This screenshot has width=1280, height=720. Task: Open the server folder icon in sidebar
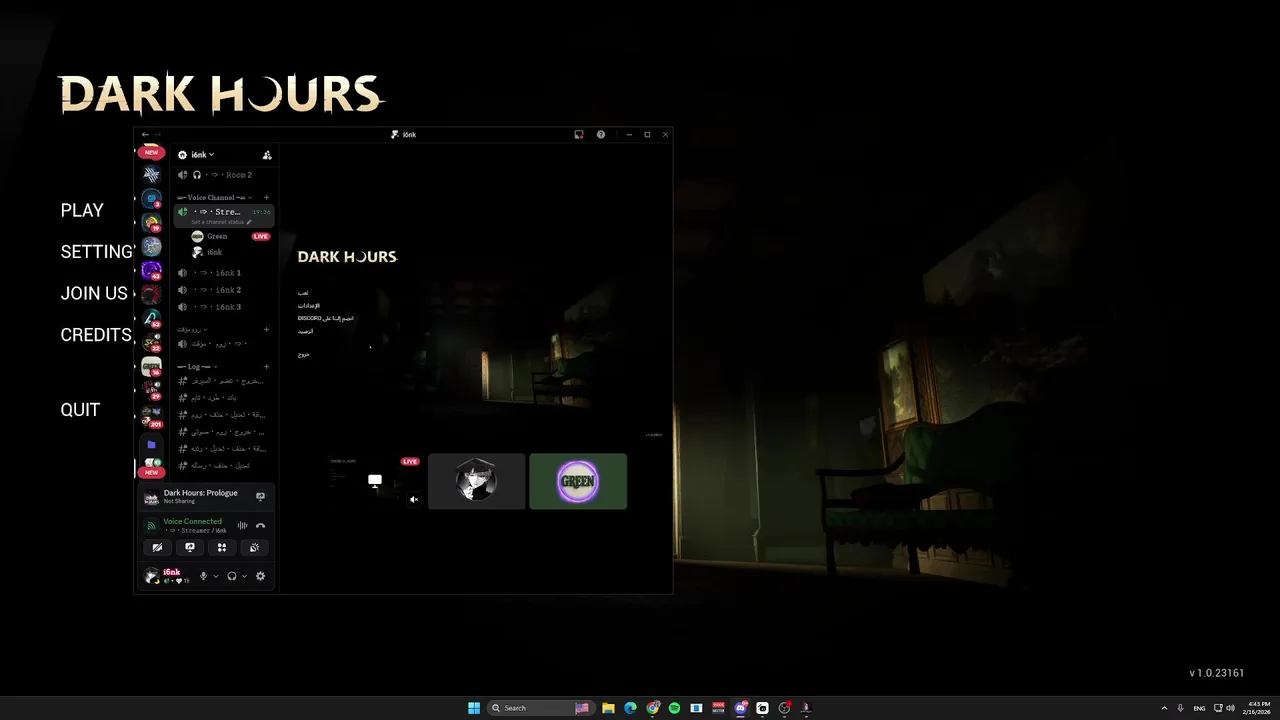(x=151, y=444)
